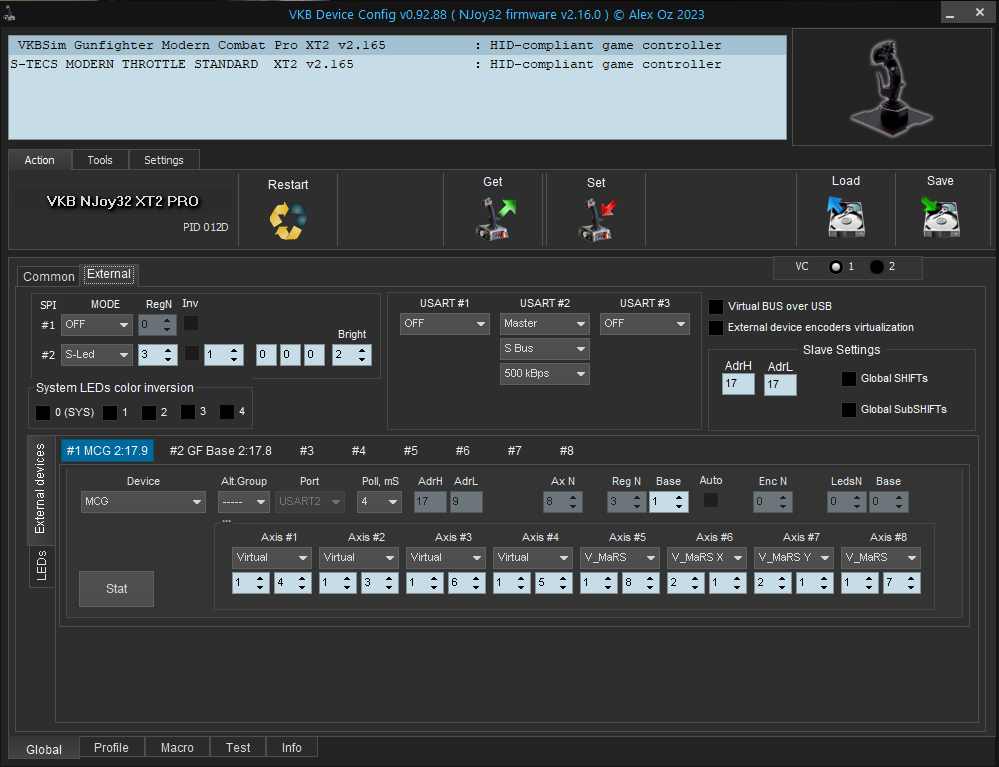Enable Virtual BUS over USB checkbox
This screenshot has height=767, width=999.
(x=716, y=307)
